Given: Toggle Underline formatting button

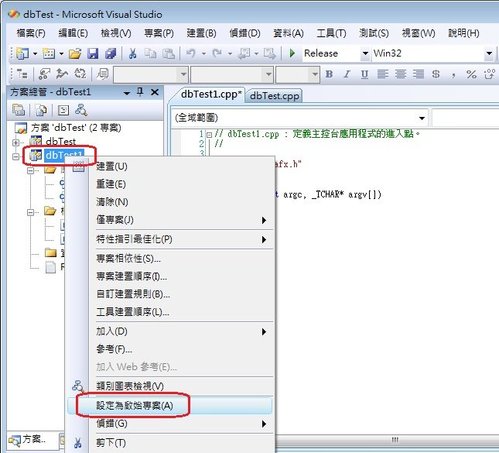Looking at the screenshot, I should coord(364,74).
